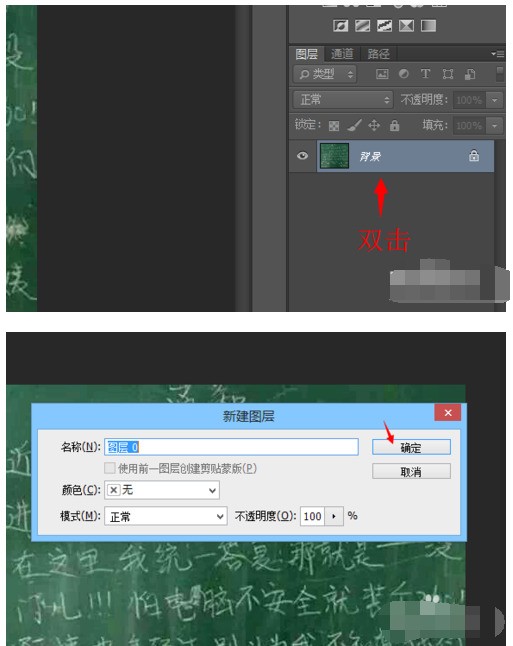513x646 pixels.
Task: Switch to the 路径 tab
Action: point(378,54)
